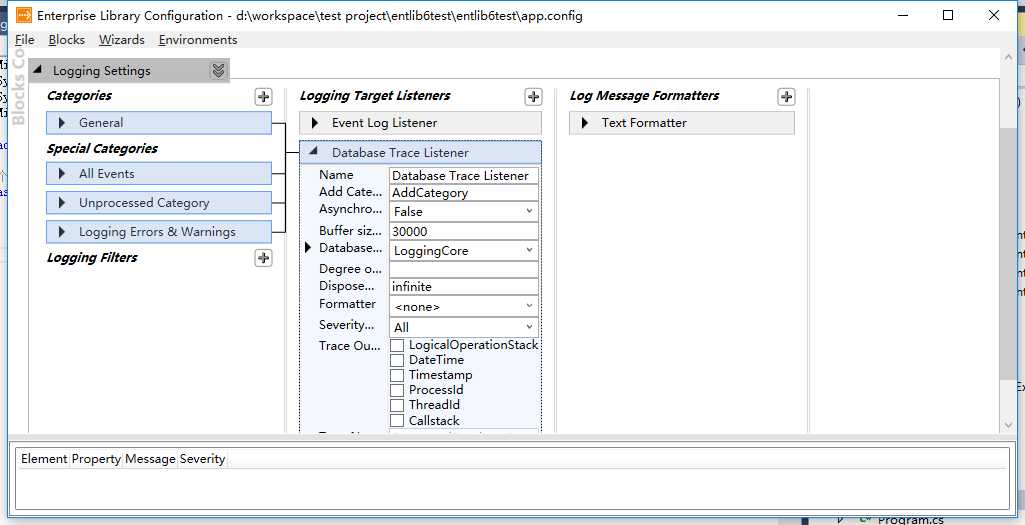Image resolution: width=1025 pixels, height=525 pixels.
Task: Enable DateTime trace option
Action: [397, 360]
